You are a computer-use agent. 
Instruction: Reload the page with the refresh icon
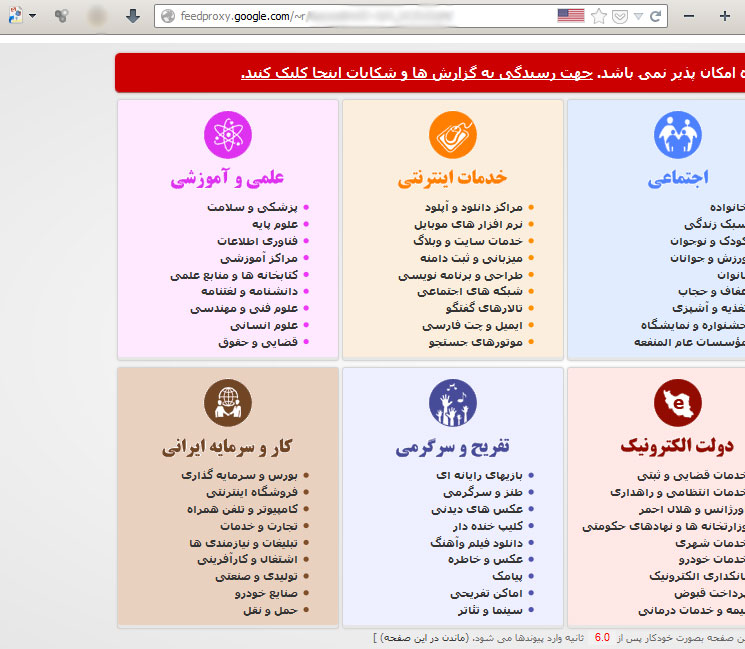[x=656, y=17]
